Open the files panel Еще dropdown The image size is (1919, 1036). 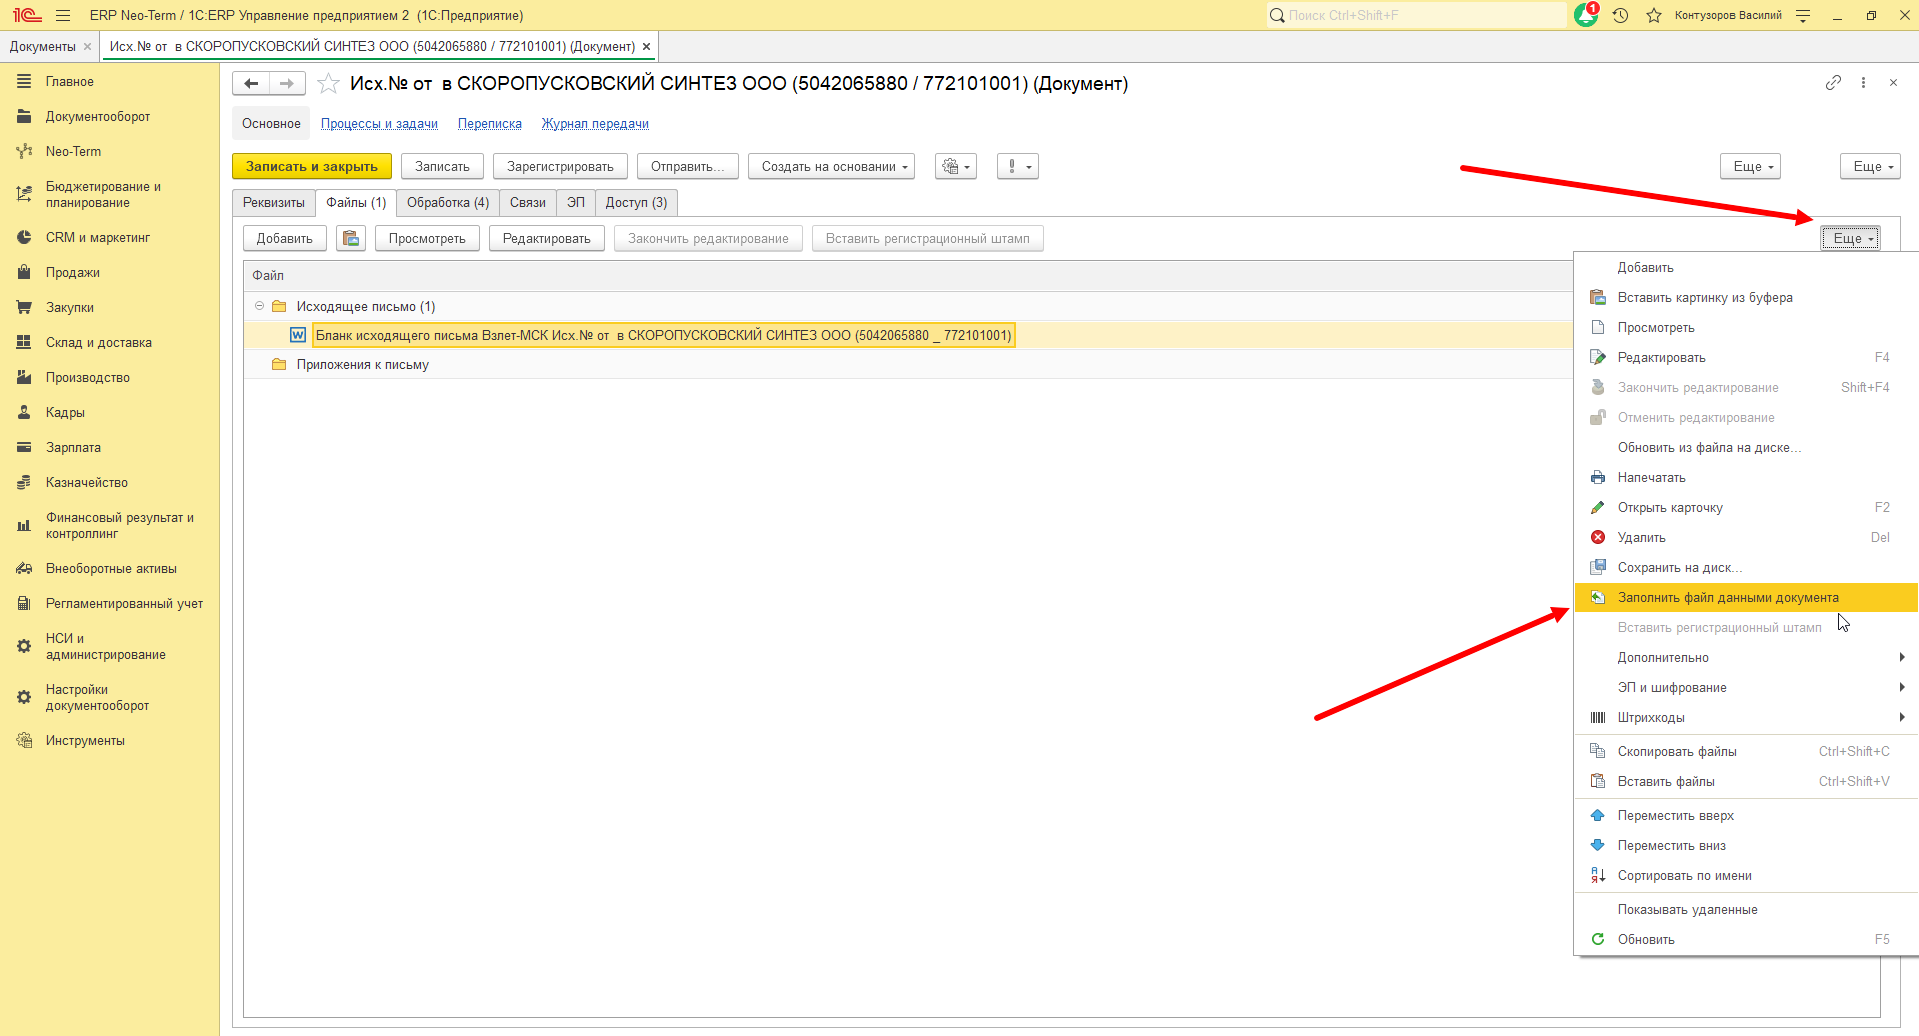(1851, 238)
